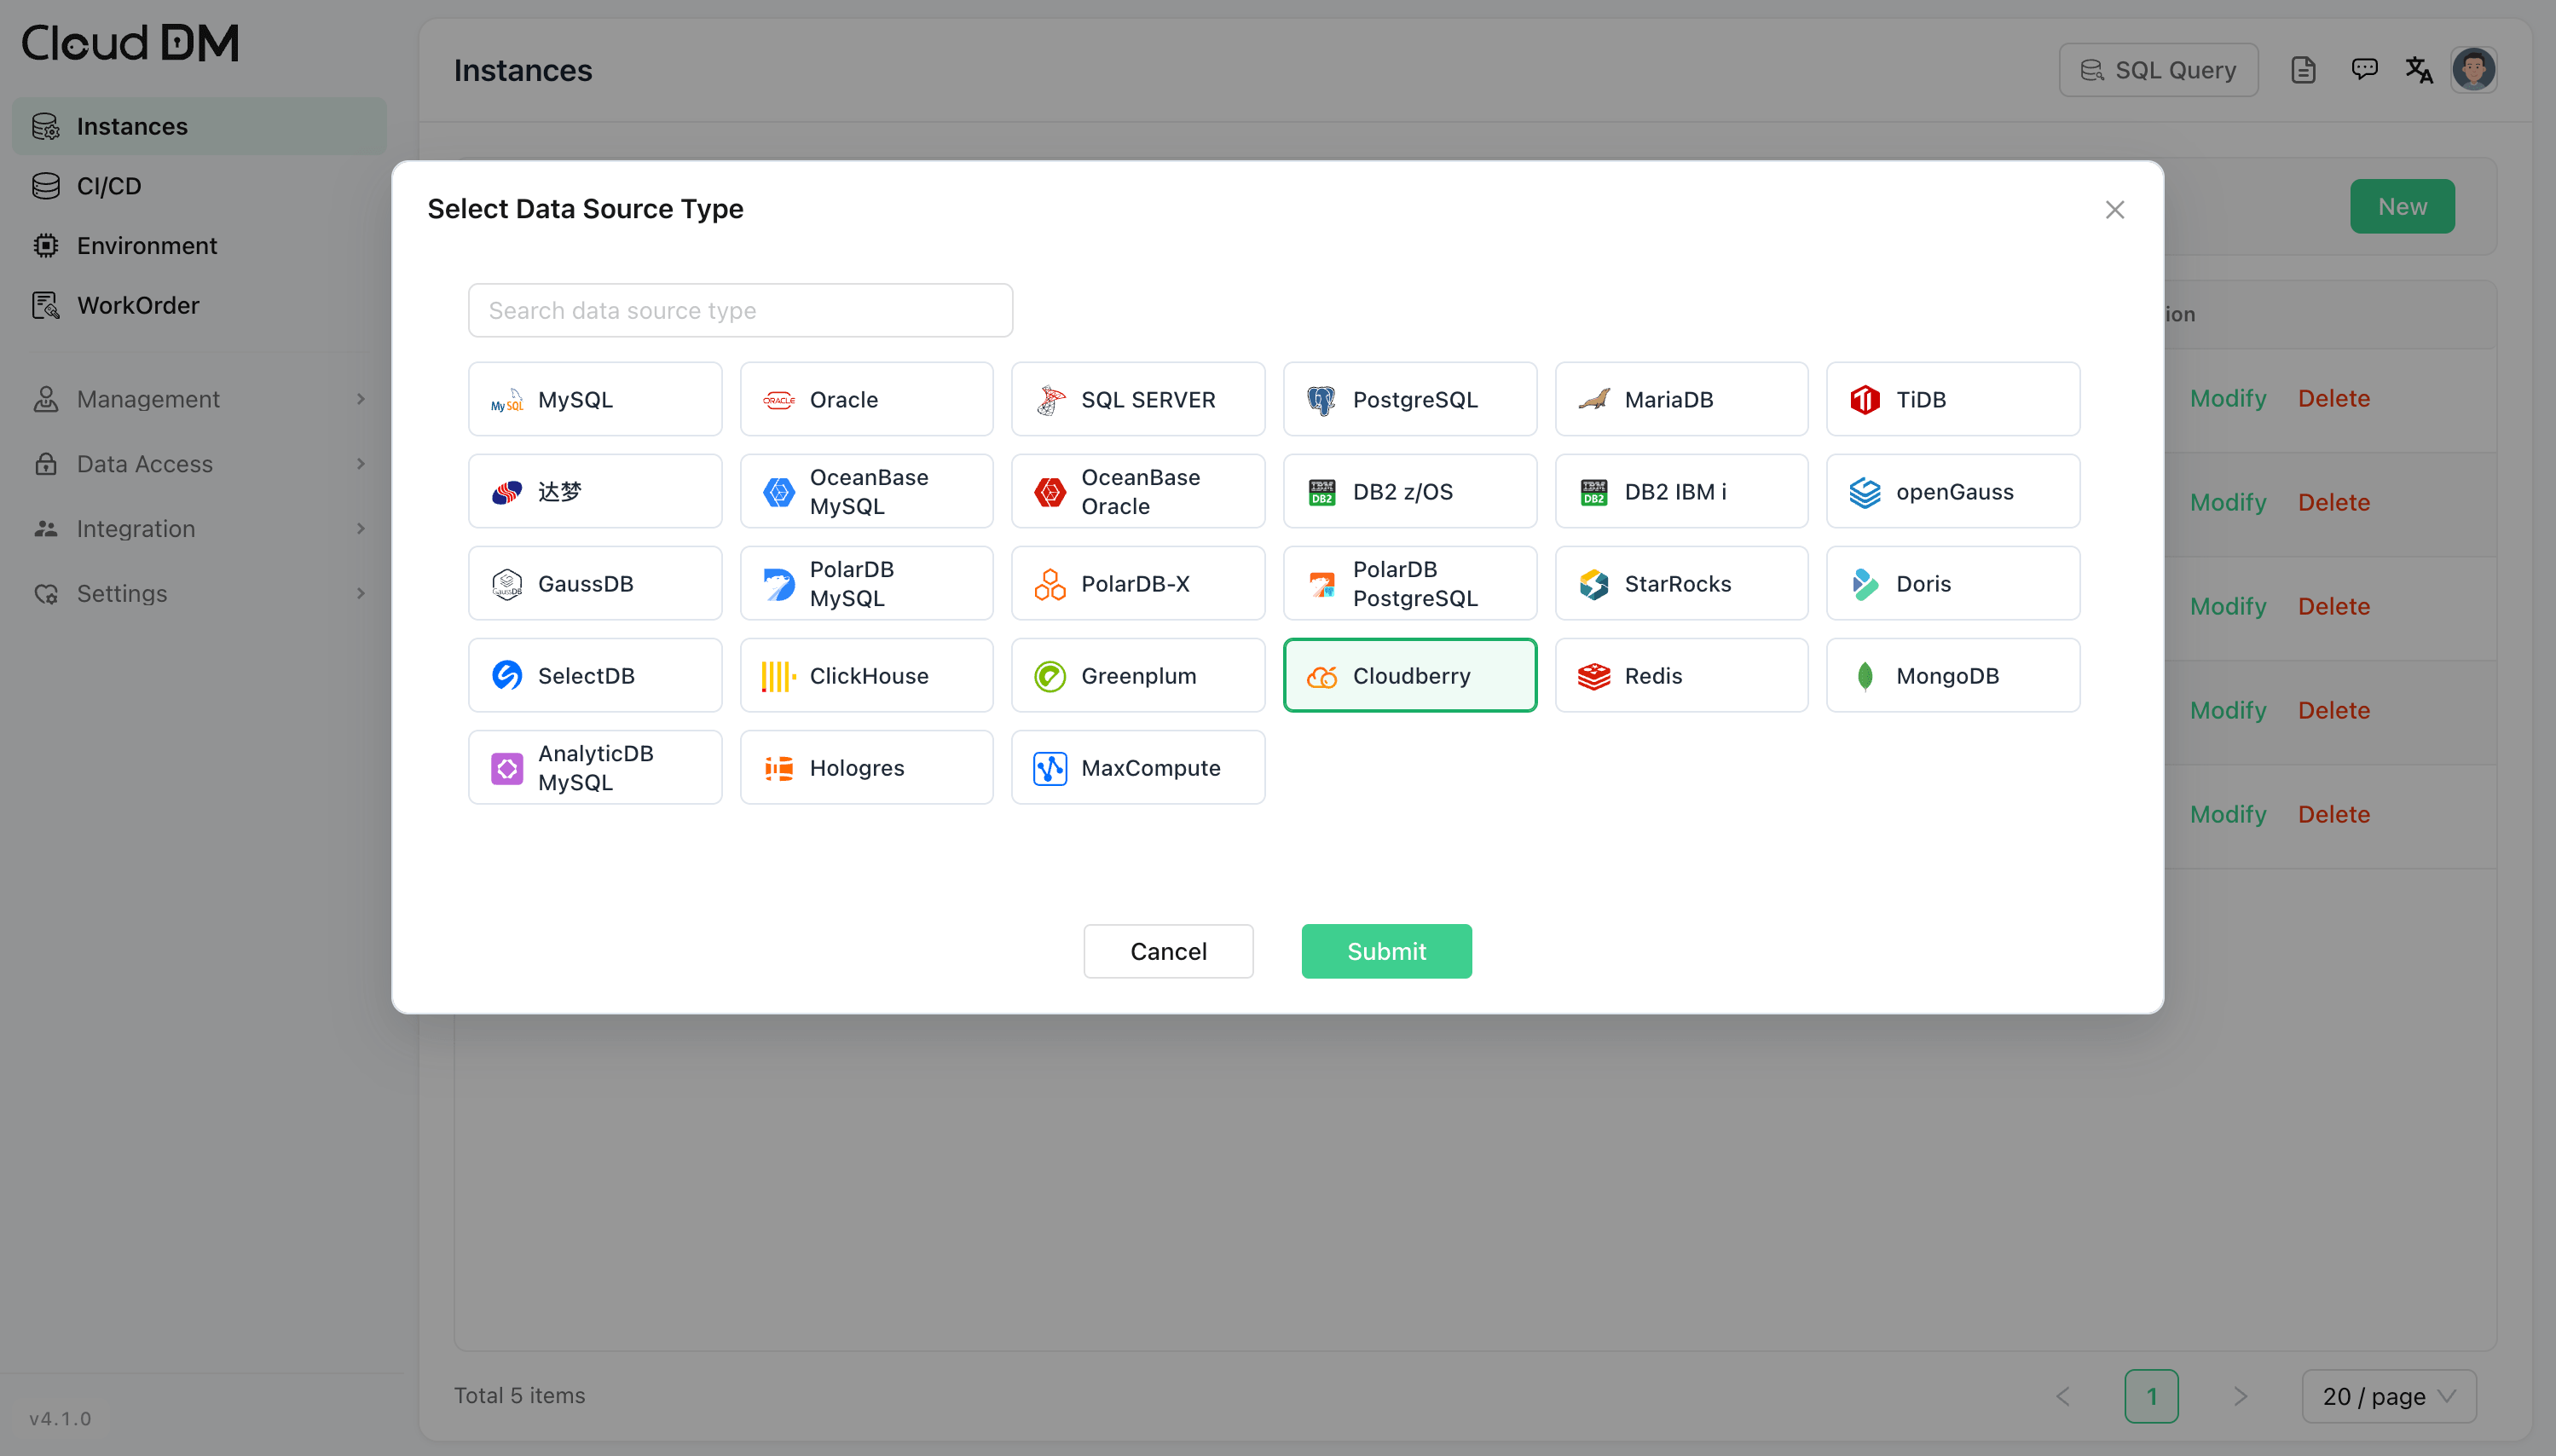Open the feedback chat icon
Viewport: 2556px width, 1456px height.
(x=2364, y=69)
